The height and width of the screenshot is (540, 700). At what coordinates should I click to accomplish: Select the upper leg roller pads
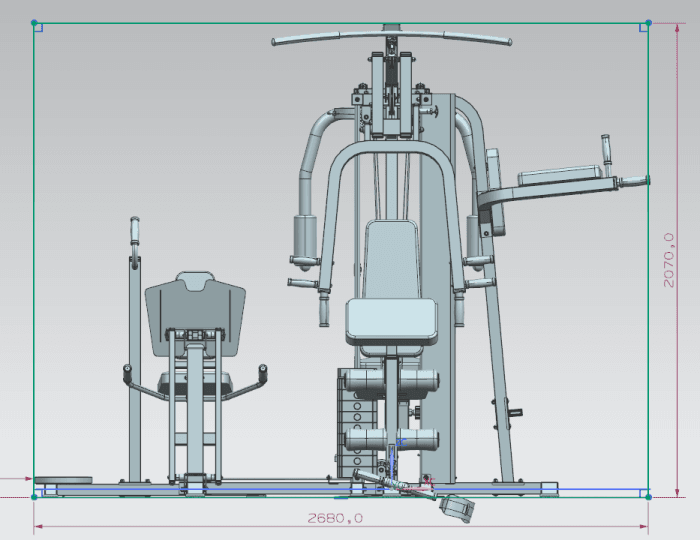coord(391,380)
